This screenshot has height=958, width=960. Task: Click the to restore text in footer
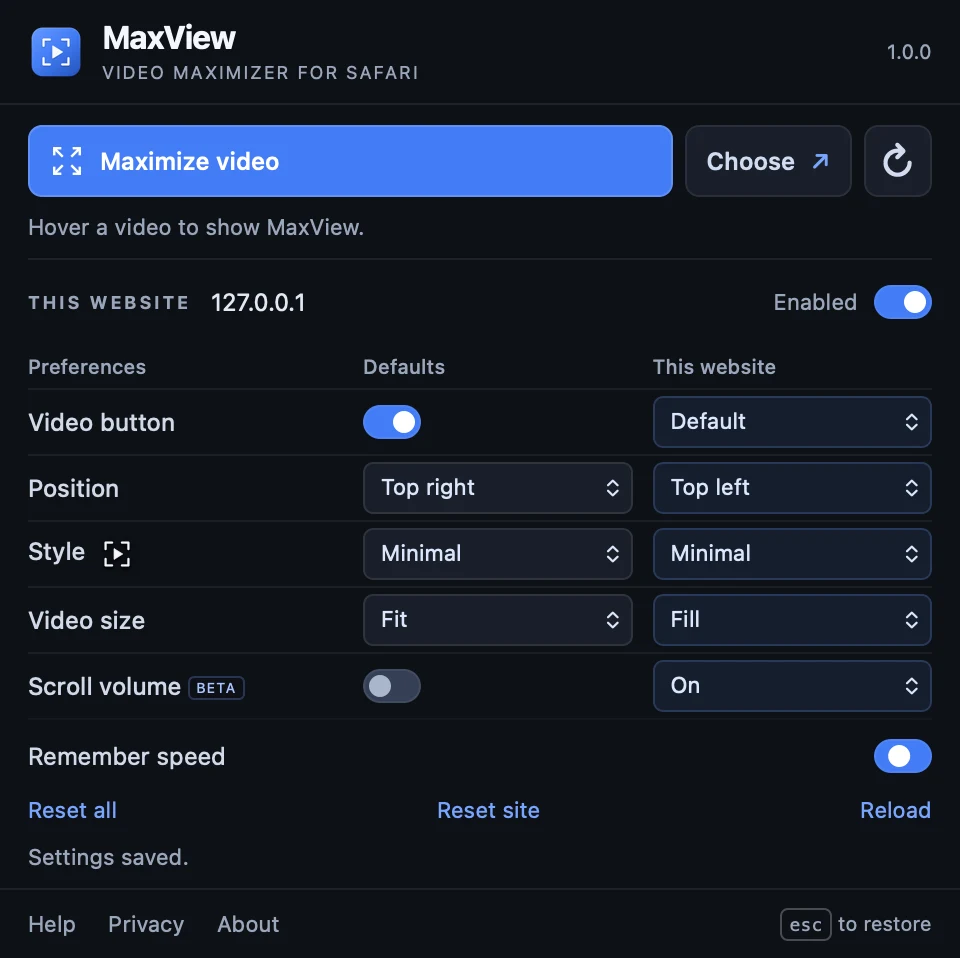(x=884, y=924)
